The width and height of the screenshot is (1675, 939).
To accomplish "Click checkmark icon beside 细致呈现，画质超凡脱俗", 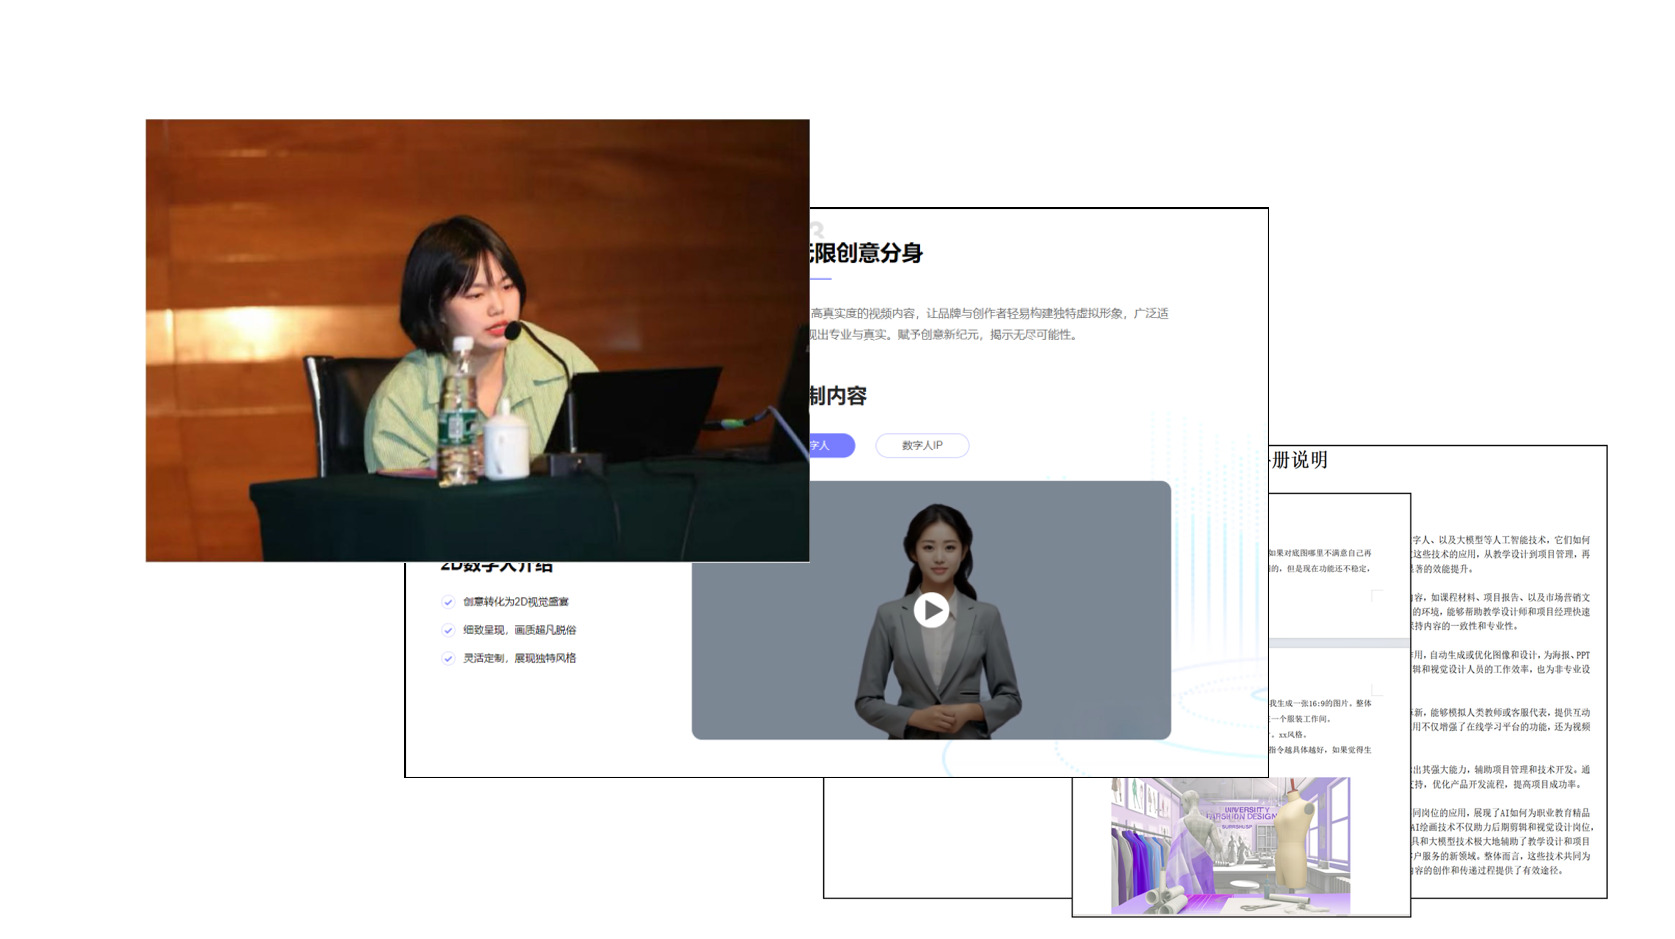I will pos(448,630).
